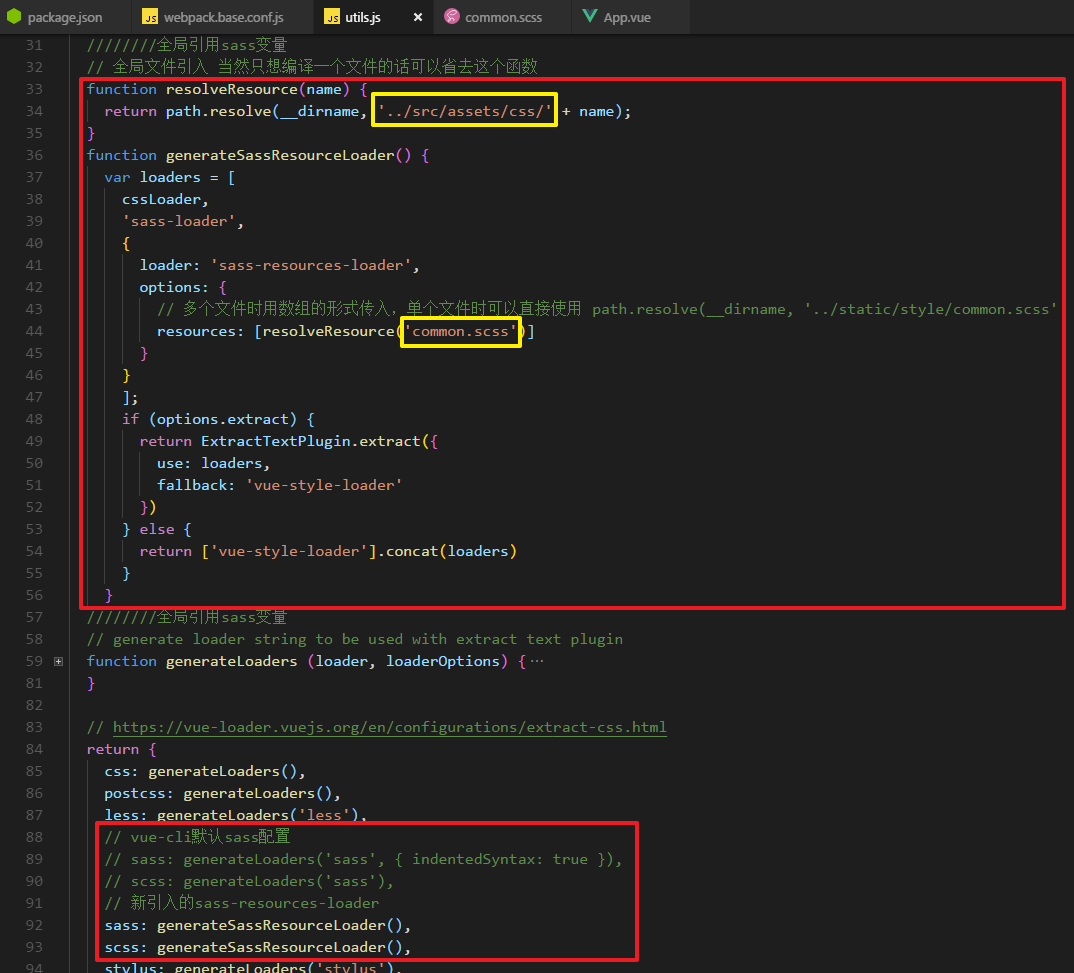
Task: Click the '全局引用sass变量' comment on line 57
Action: point(187,618)
